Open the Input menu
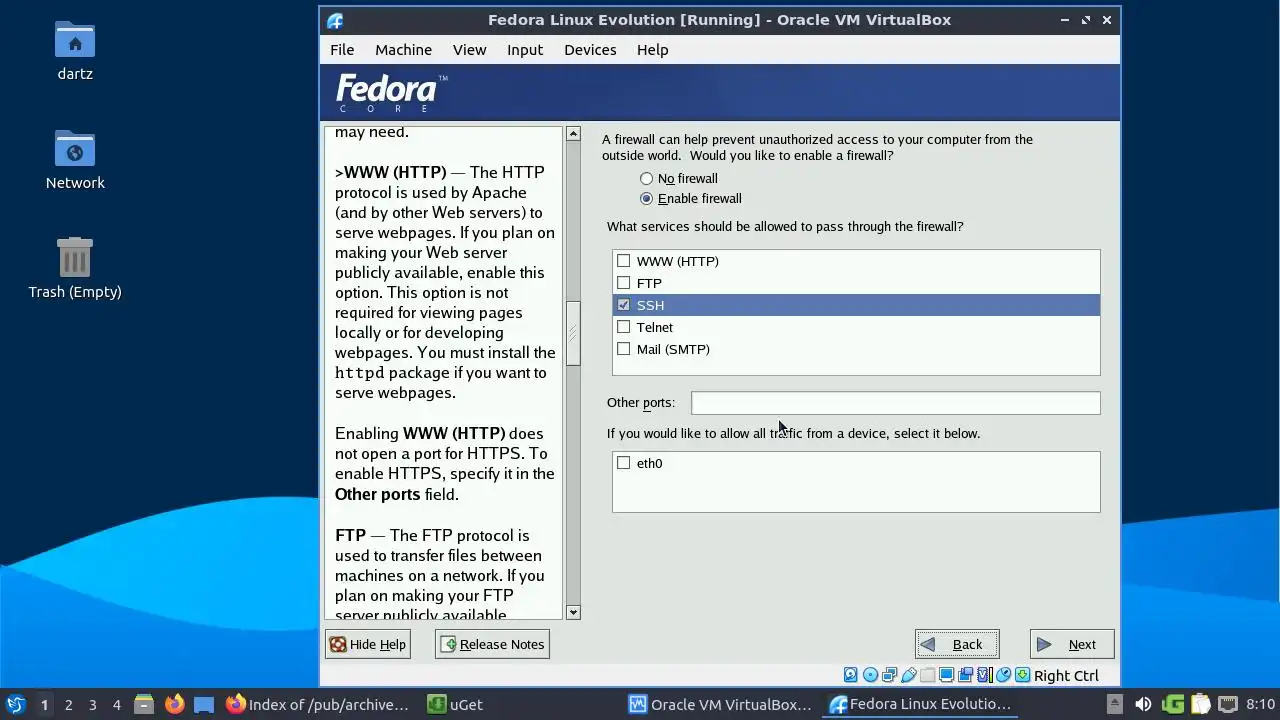 coord(525,49)
